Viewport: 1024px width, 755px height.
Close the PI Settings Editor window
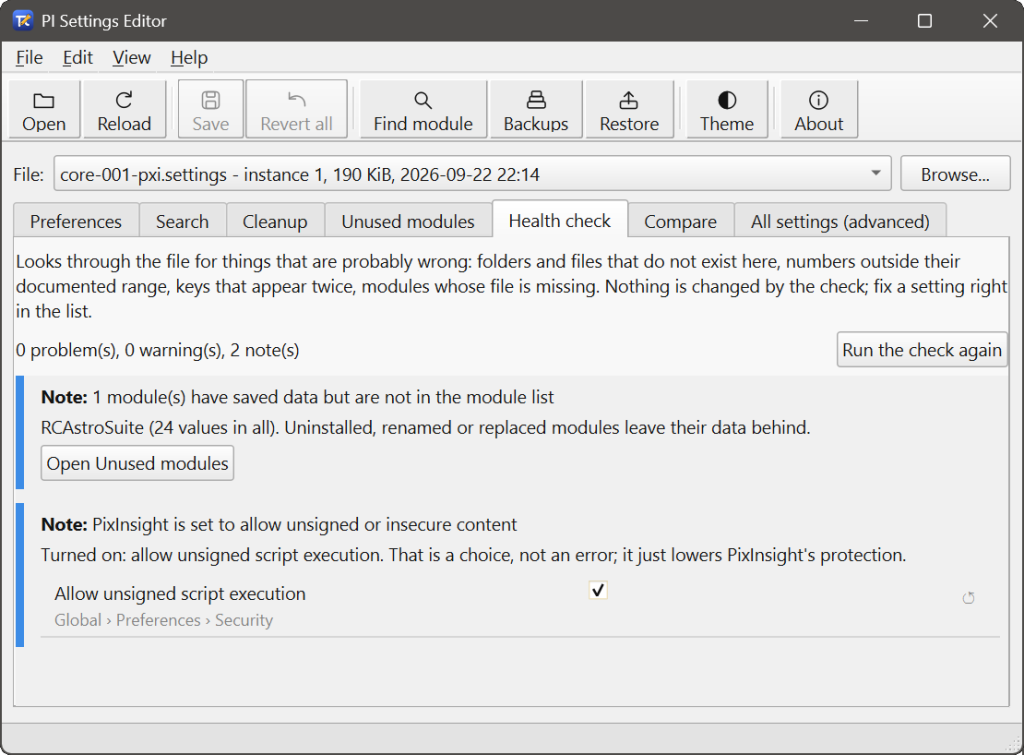990,21
